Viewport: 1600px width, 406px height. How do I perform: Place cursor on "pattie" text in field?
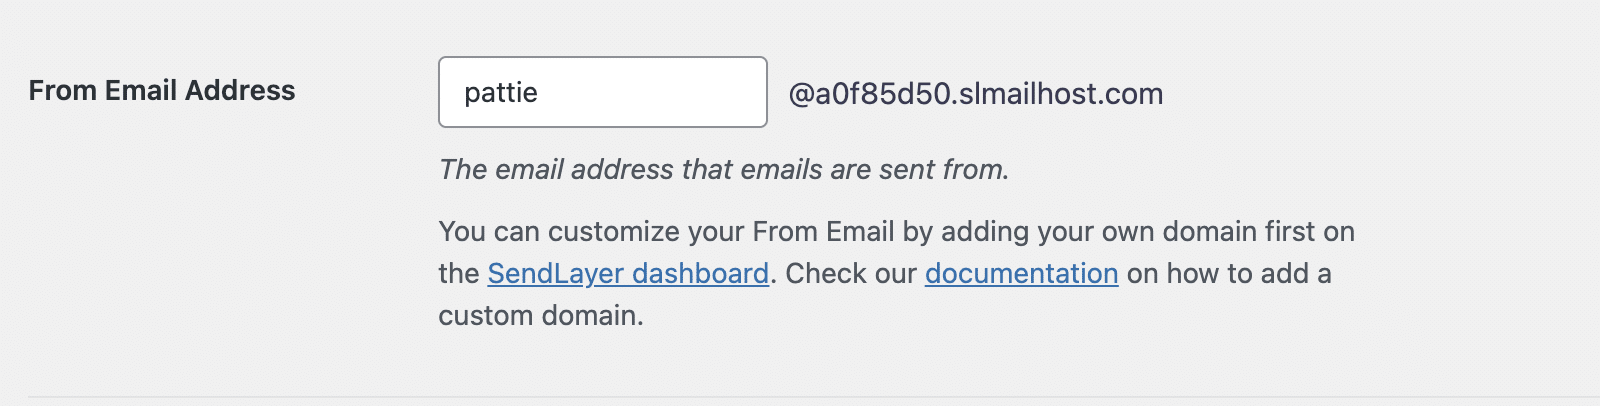(x=501, y=93)
